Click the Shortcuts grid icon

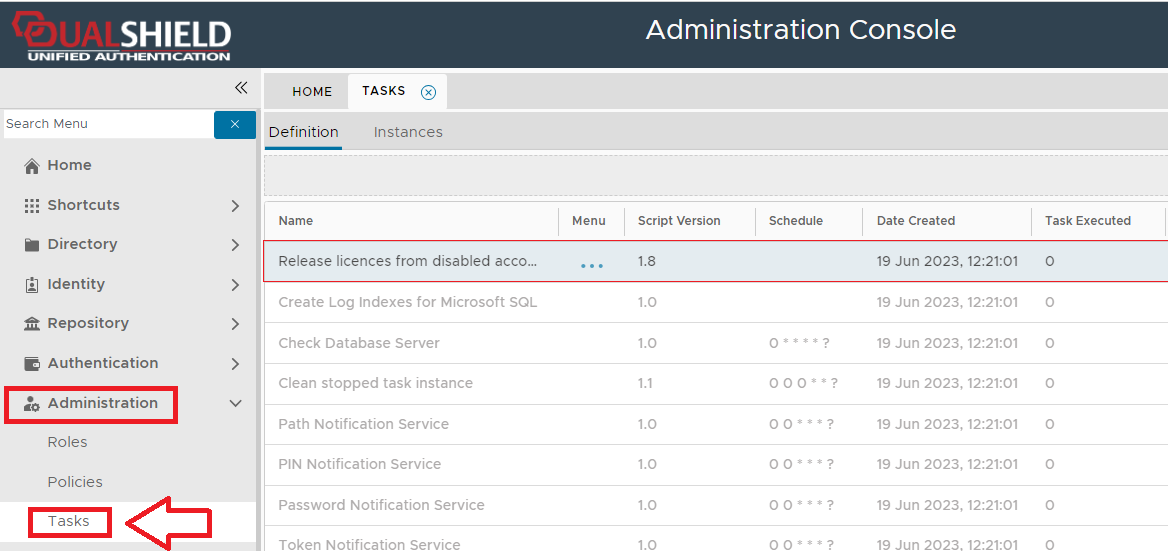click(x=32, y=205)
